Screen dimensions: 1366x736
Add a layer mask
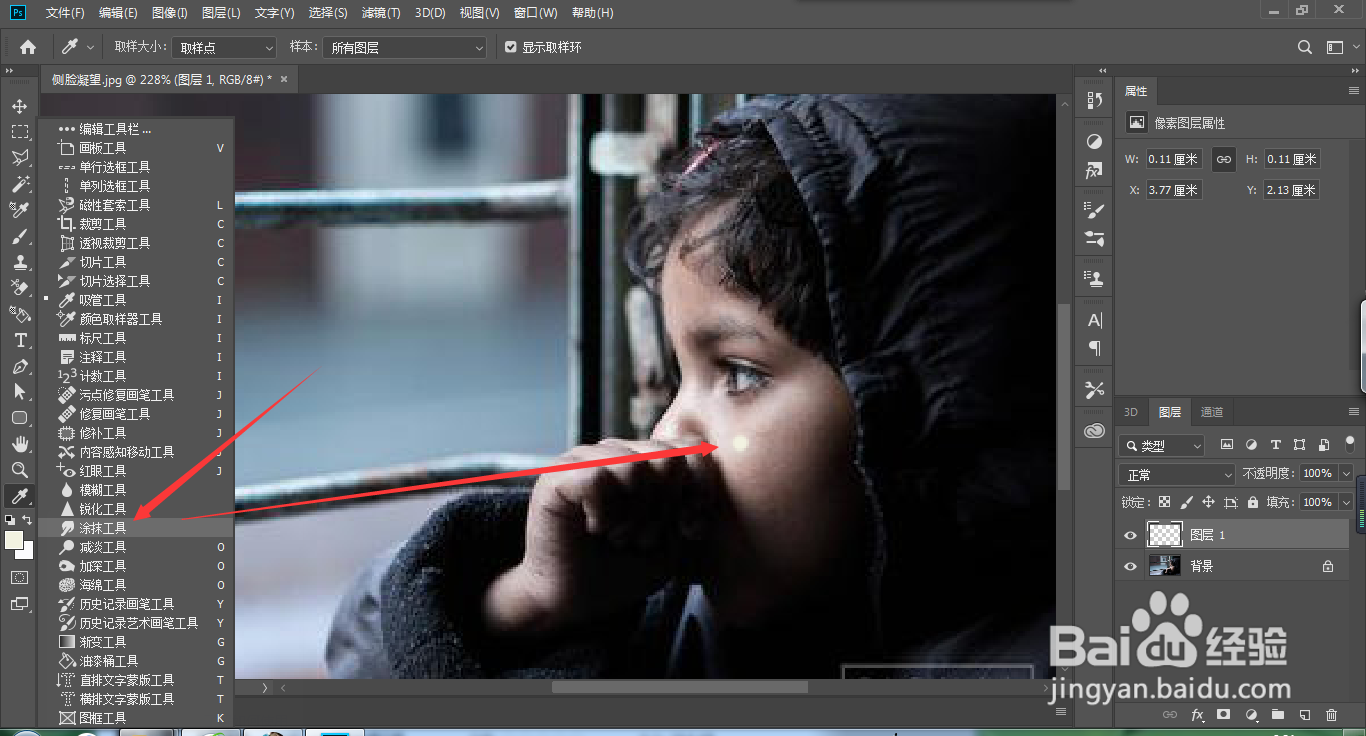coord(1224,715)
